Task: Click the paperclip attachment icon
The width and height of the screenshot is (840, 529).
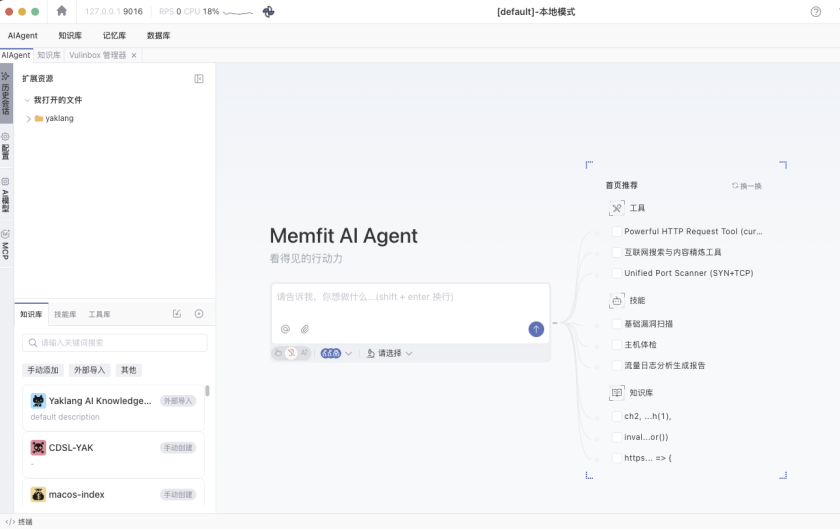Action: 305,329
